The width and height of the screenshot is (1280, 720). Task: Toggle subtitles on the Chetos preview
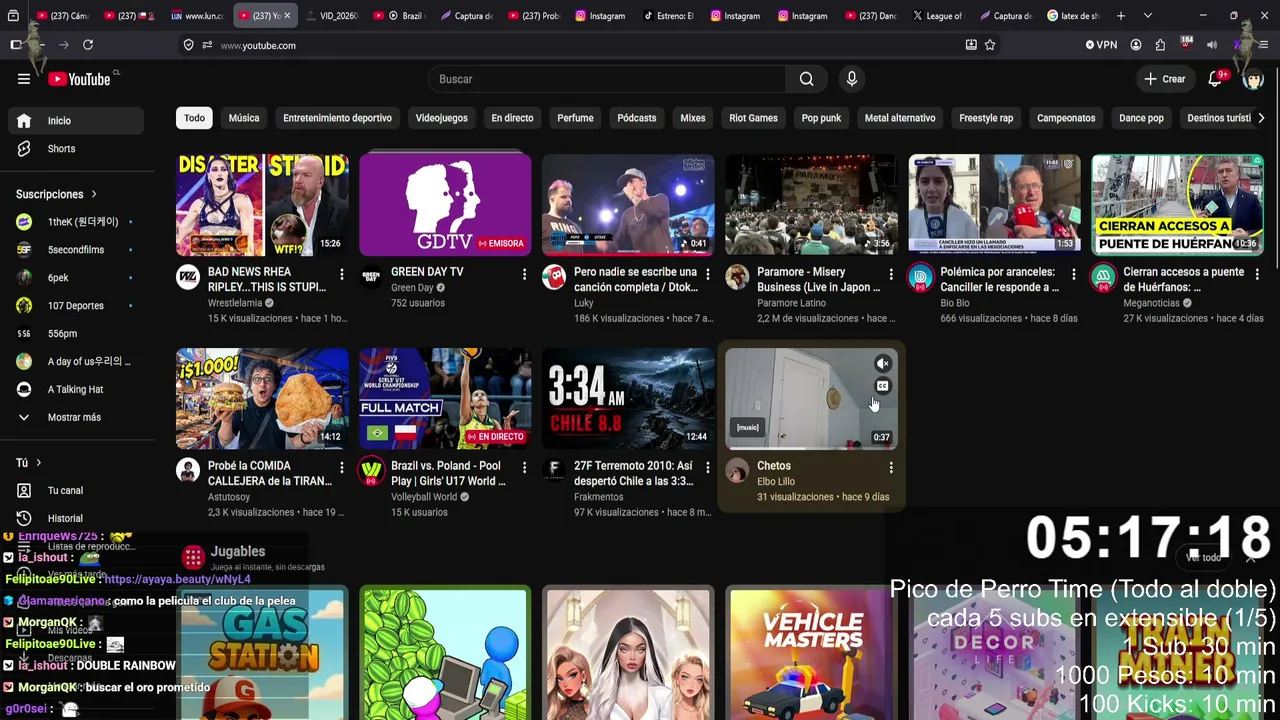pos(882,386)
